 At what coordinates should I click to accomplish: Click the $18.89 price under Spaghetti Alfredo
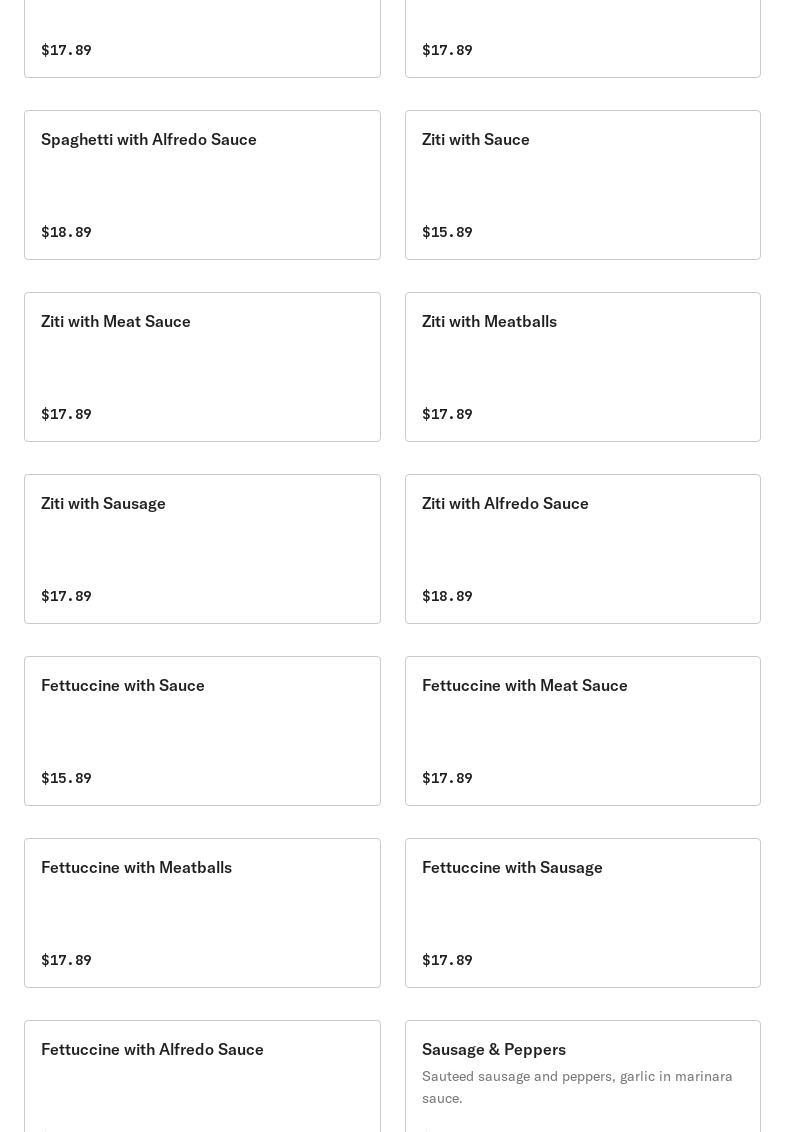tap(66, 232)
